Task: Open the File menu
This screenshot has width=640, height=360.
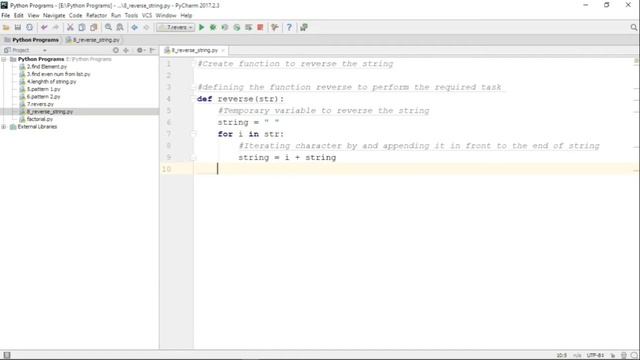Action: 6,16
